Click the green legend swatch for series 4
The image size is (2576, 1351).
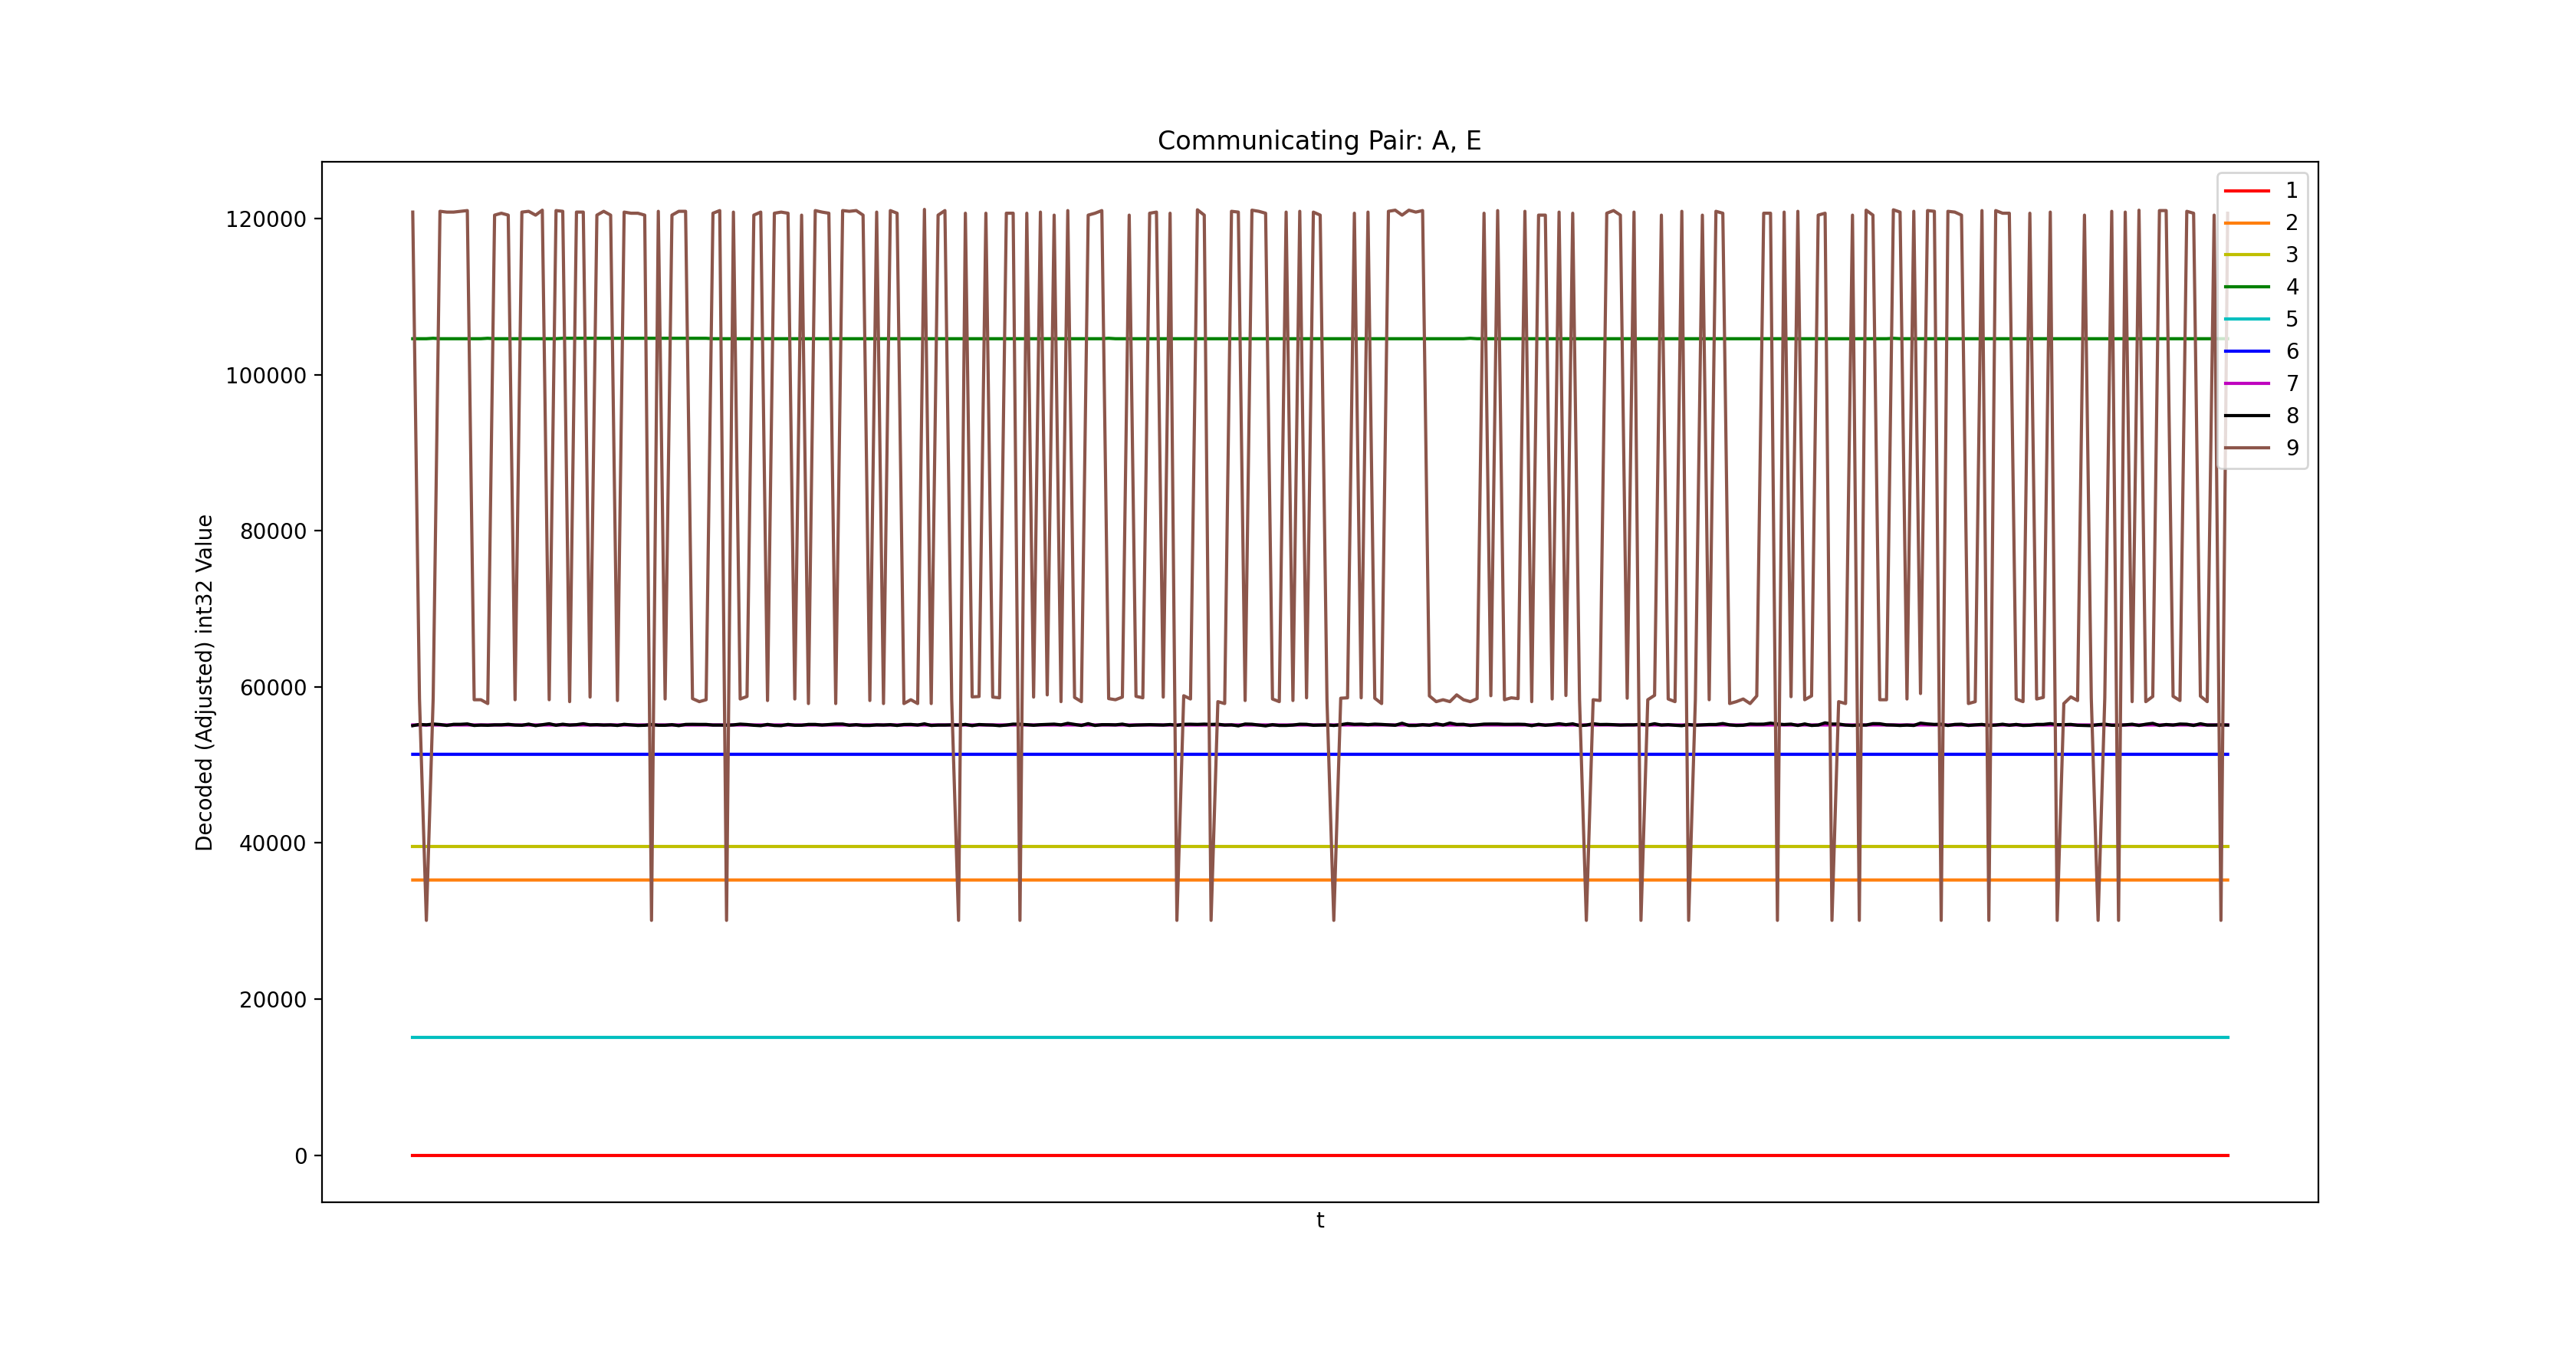tap(2246, 287)
